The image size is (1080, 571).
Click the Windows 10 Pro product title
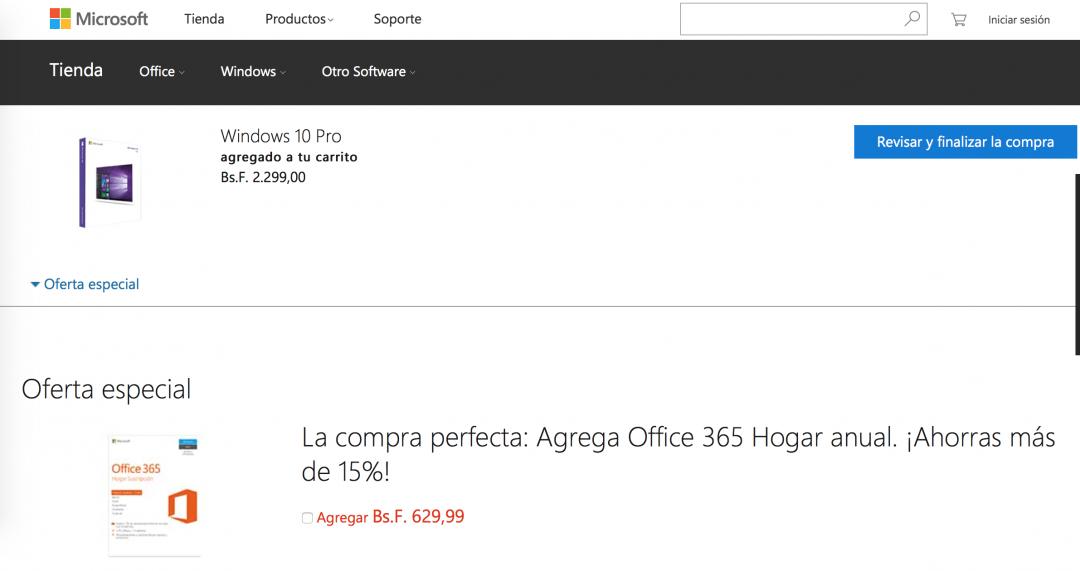[x=280, y=136]
